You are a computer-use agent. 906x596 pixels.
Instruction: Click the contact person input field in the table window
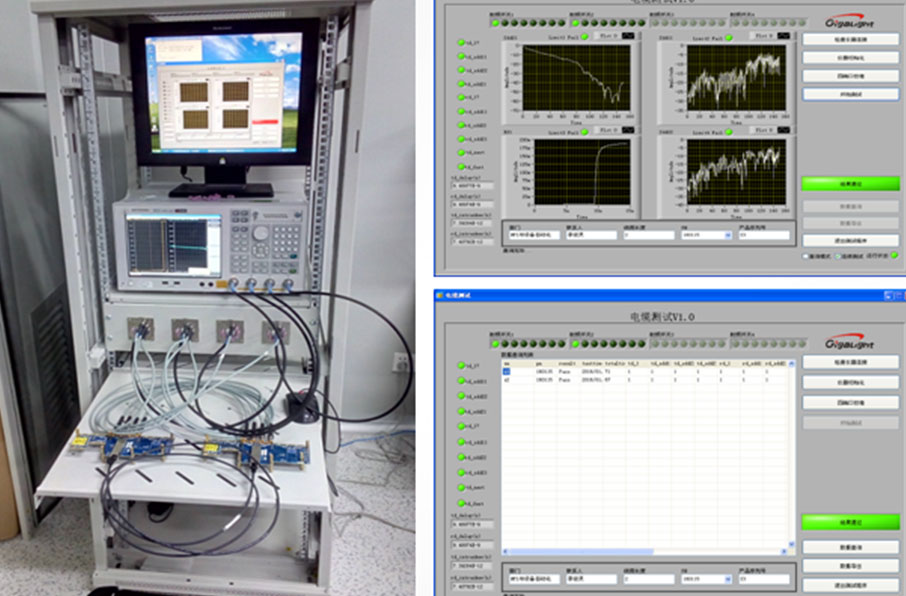(591, 579)
